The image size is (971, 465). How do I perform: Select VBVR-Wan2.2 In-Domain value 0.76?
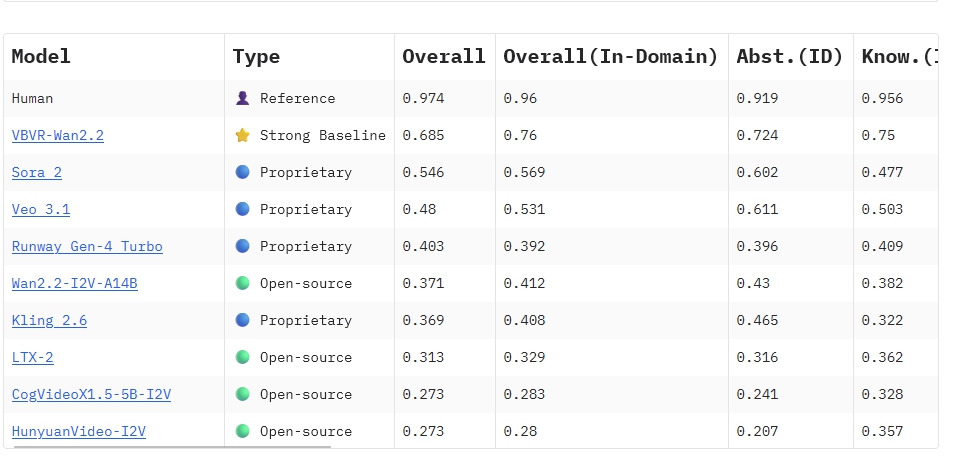pyautogui.click(x=520, y=135)
